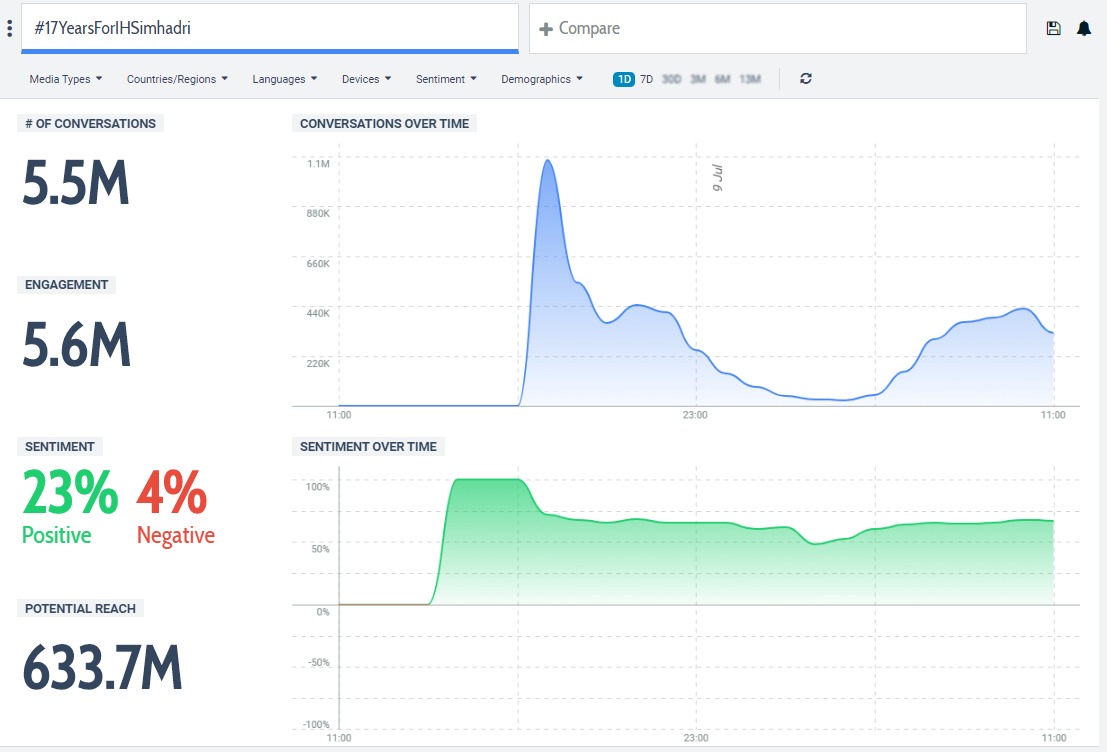Click the Compare input field
This screenshot has width=1107, height=752.
point(777,28)
